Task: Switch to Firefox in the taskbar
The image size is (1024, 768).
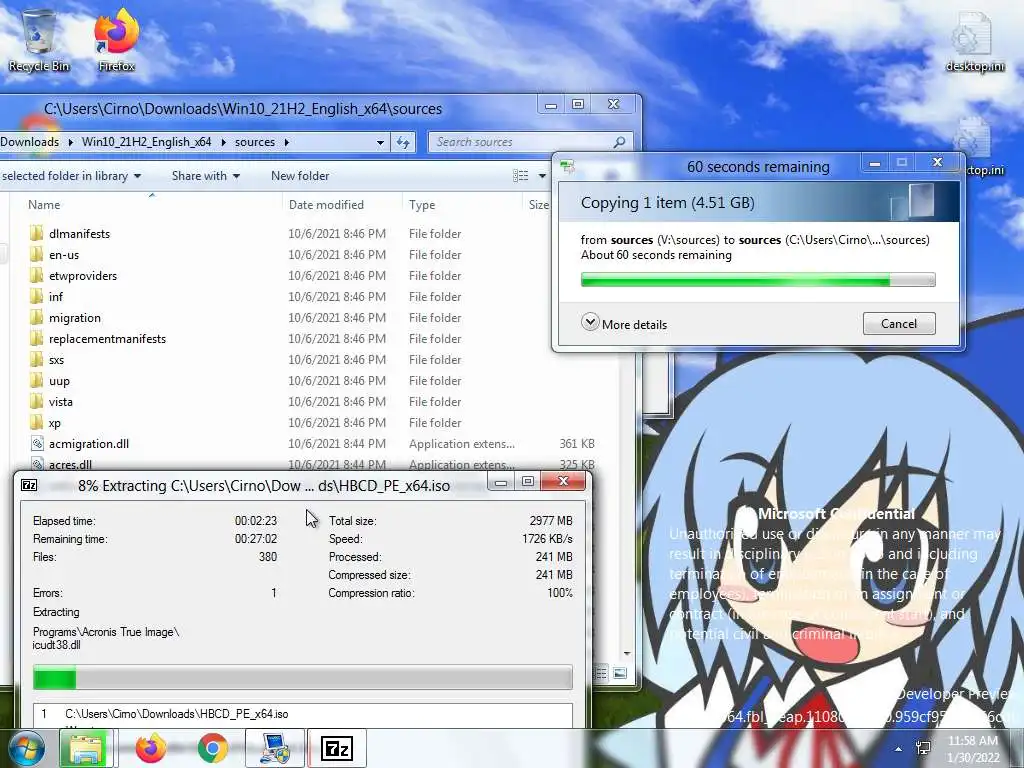Action: pos(151,748)
